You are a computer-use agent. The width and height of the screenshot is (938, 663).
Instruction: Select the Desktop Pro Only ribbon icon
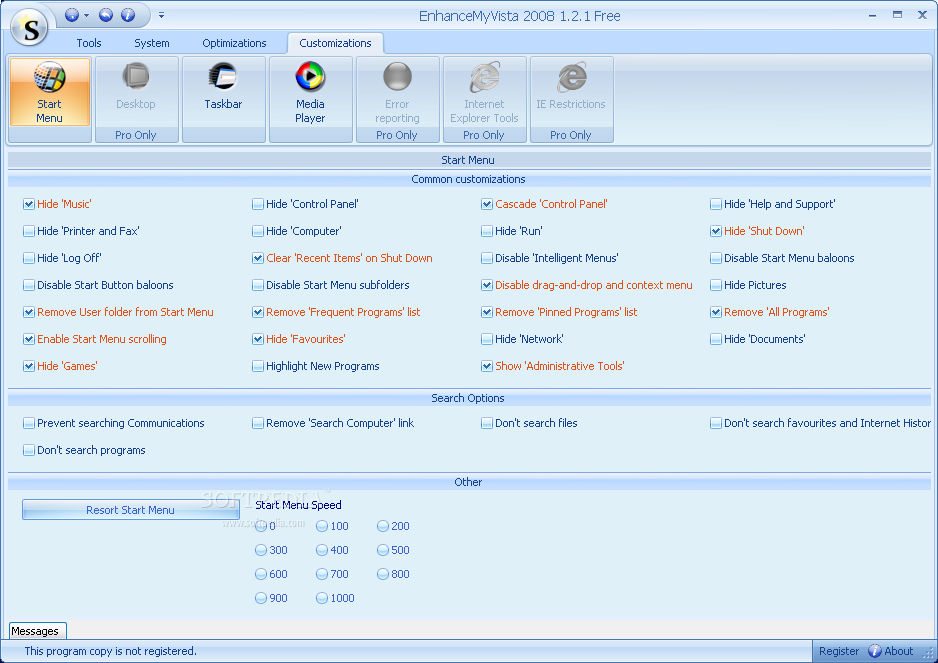pos(136,99)
